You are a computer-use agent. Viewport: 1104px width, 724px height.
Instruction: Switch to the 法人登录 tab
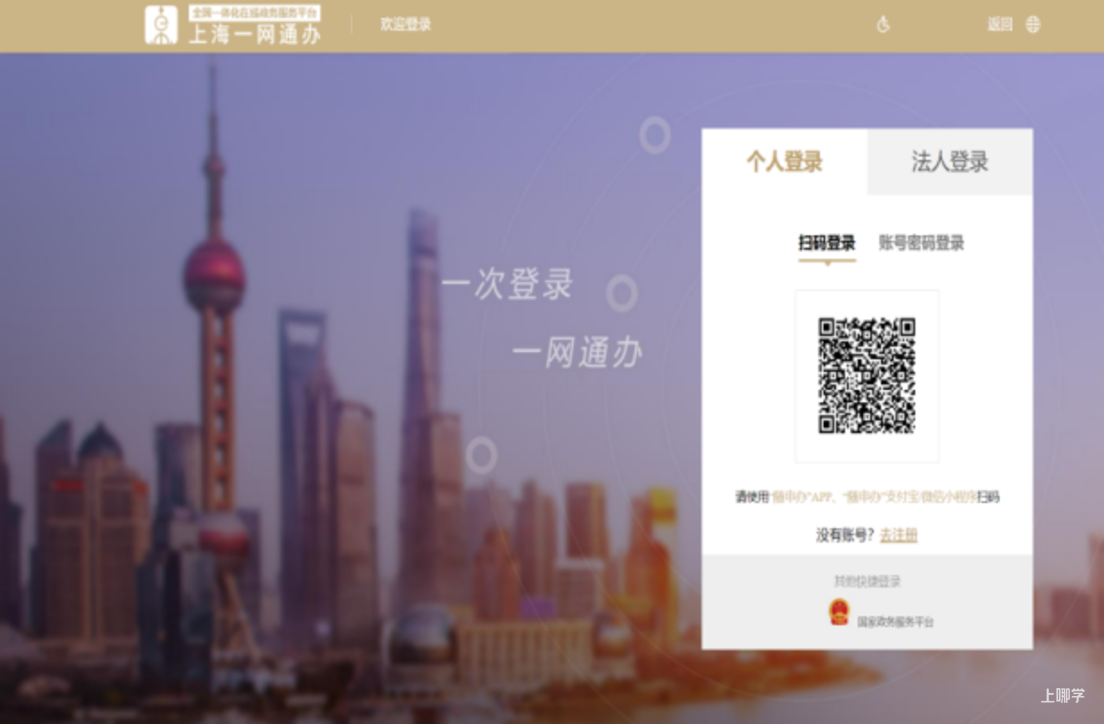point(950,161)
